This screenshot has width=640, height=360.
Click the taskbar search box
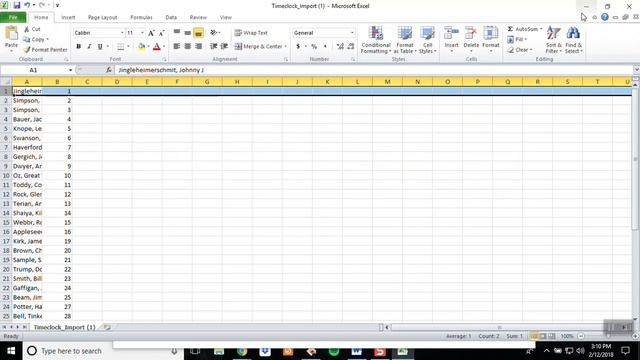coord(102,351)
